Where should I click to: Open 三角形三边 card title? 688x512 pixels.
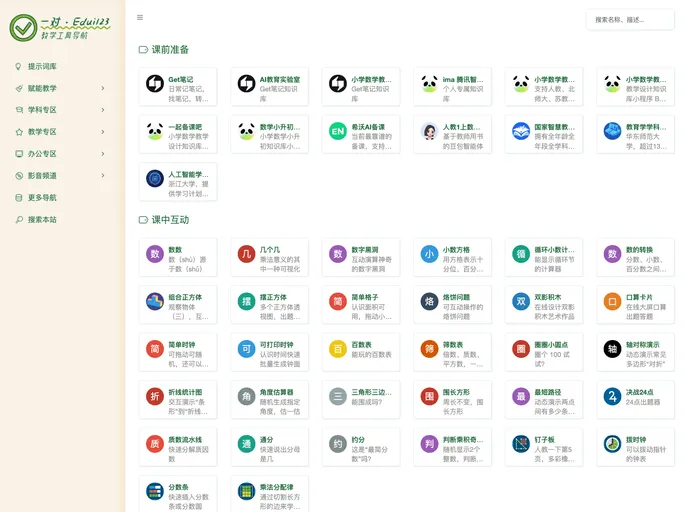click(x=371, y=392)
